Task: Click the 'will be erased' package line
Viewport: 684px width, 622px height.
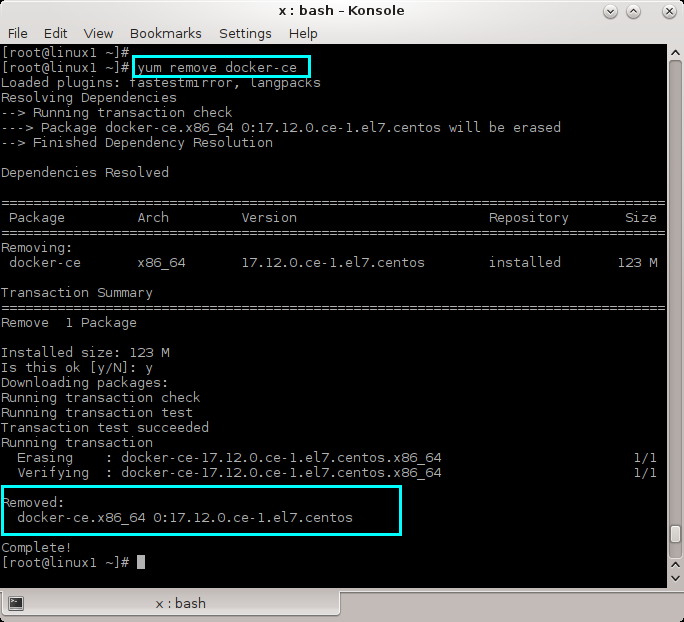Action: pyautogui.click(x=281, y=128)
